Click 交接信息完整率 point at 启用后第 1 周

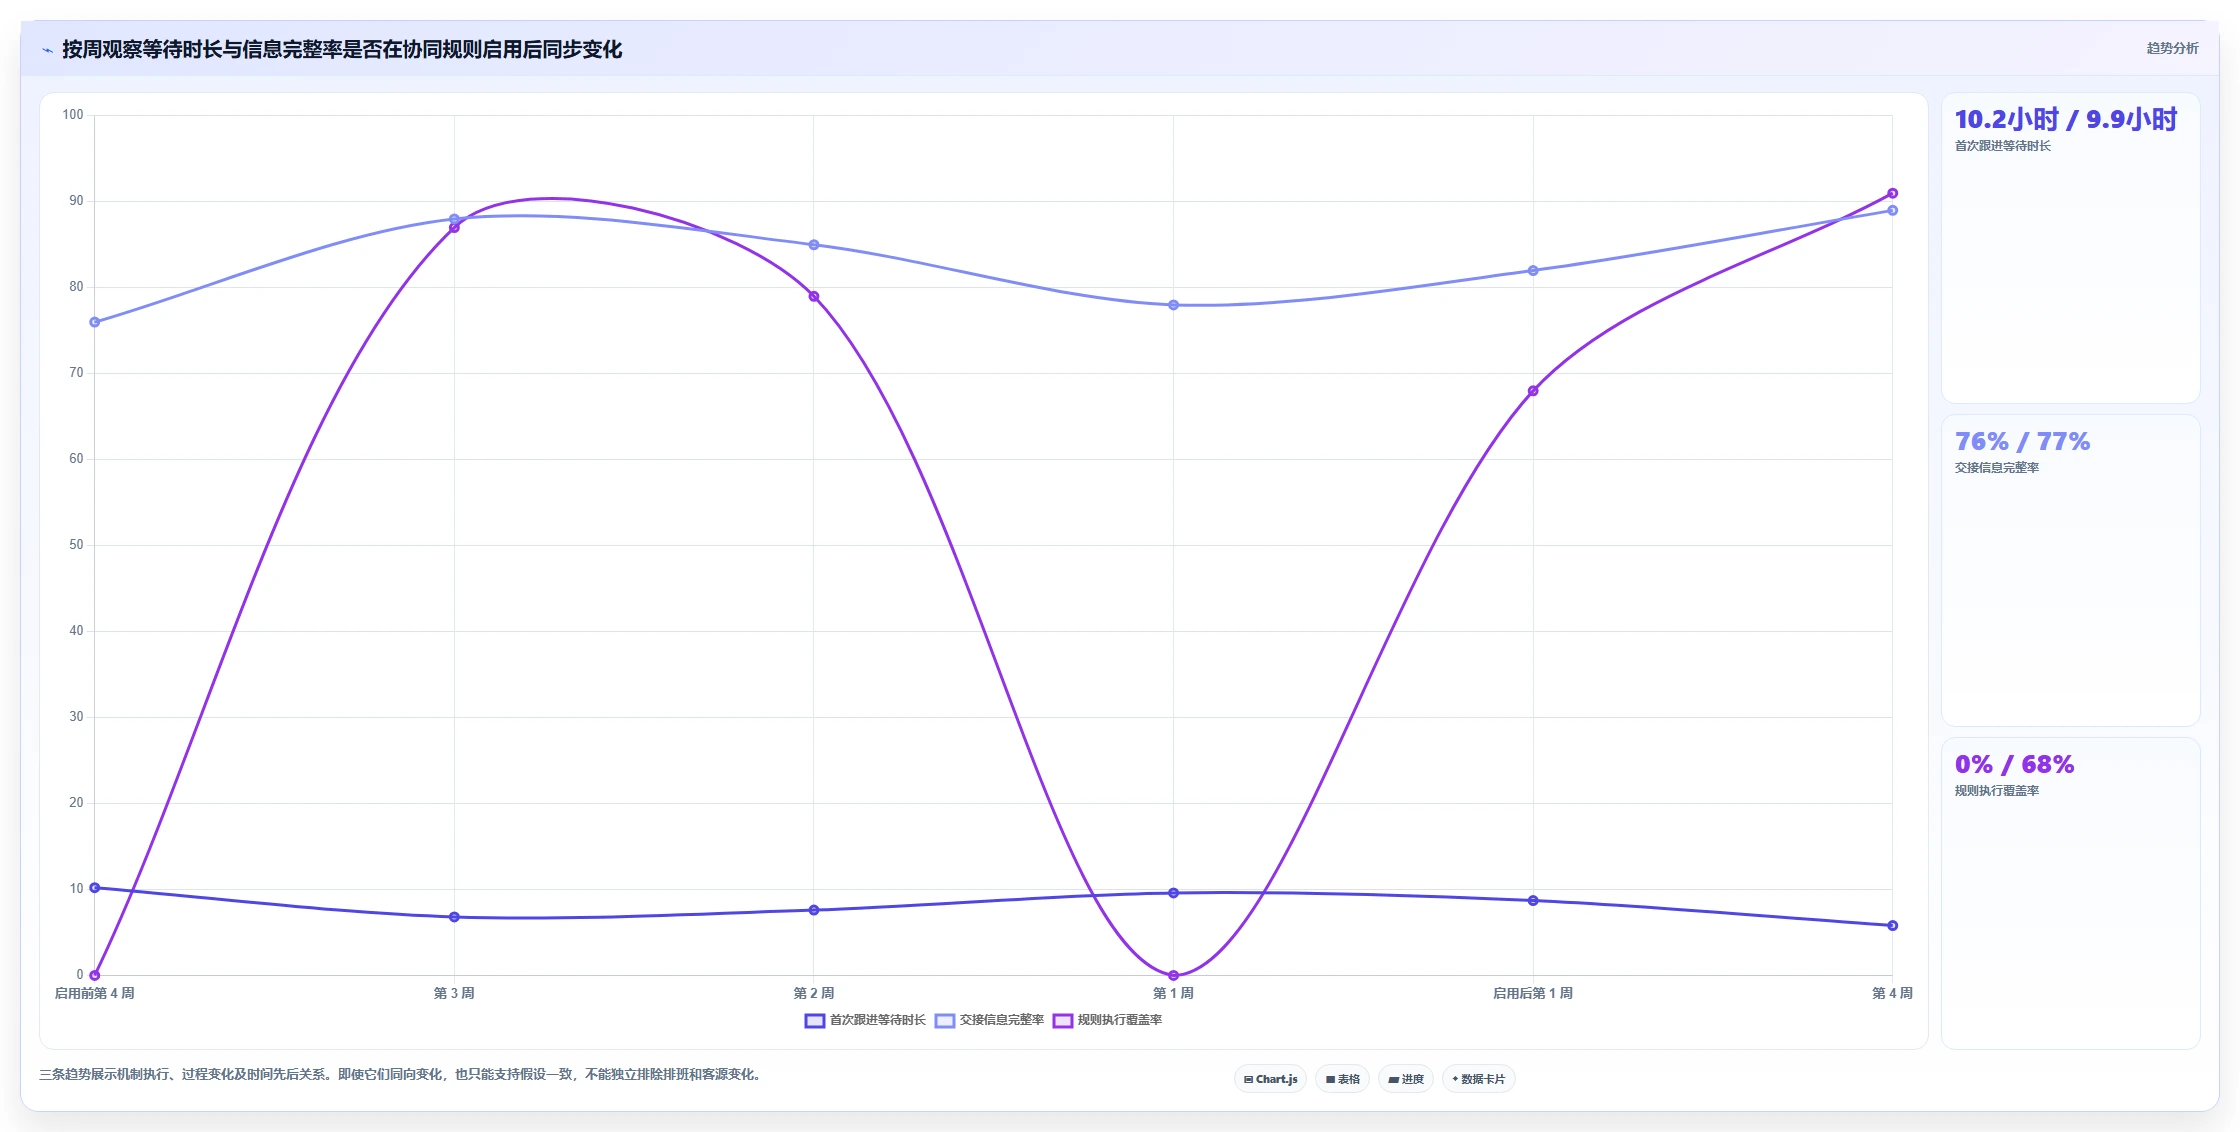click(x=1533, y=270)
